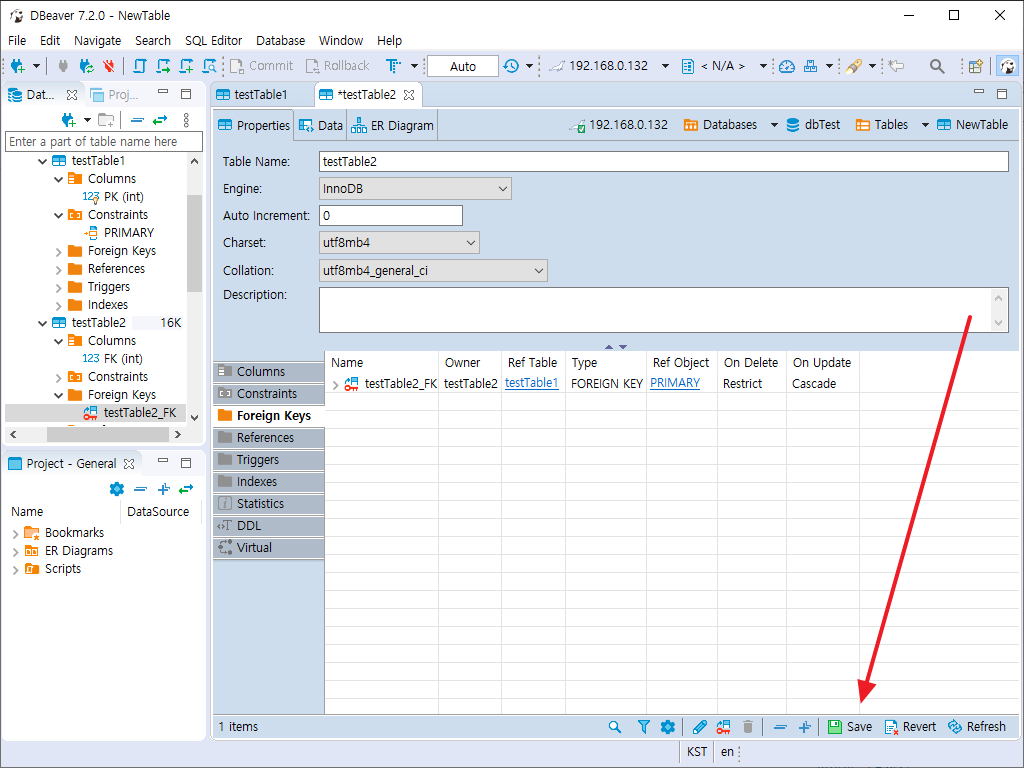This screenshot has height=768, width=1024.
Task: Click the Save button
Action: coord(850,727)
